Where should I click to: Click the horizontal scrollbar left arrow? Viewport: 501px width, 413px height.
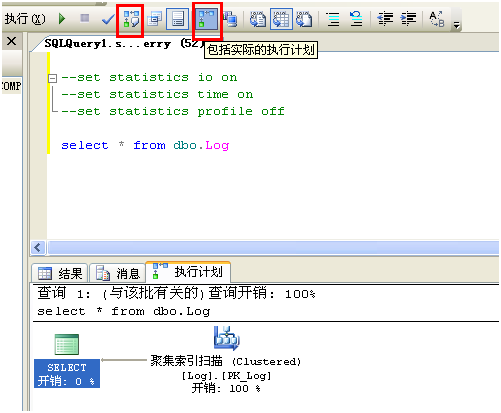[38, 248]
